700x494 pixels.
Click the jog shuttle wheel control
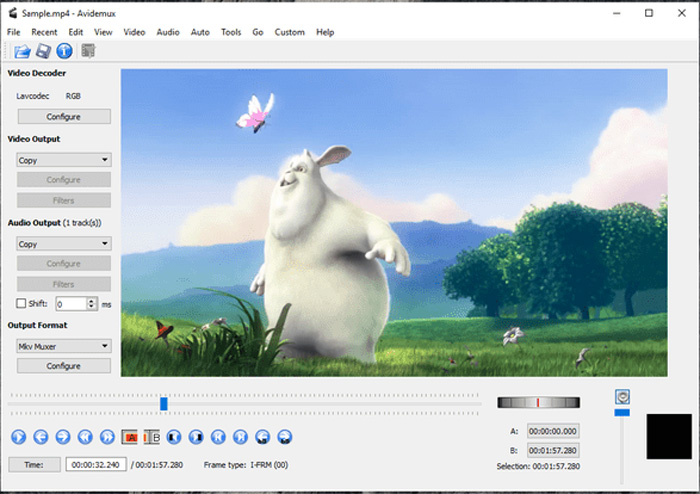pyautogui.click(x=538, y=403)
